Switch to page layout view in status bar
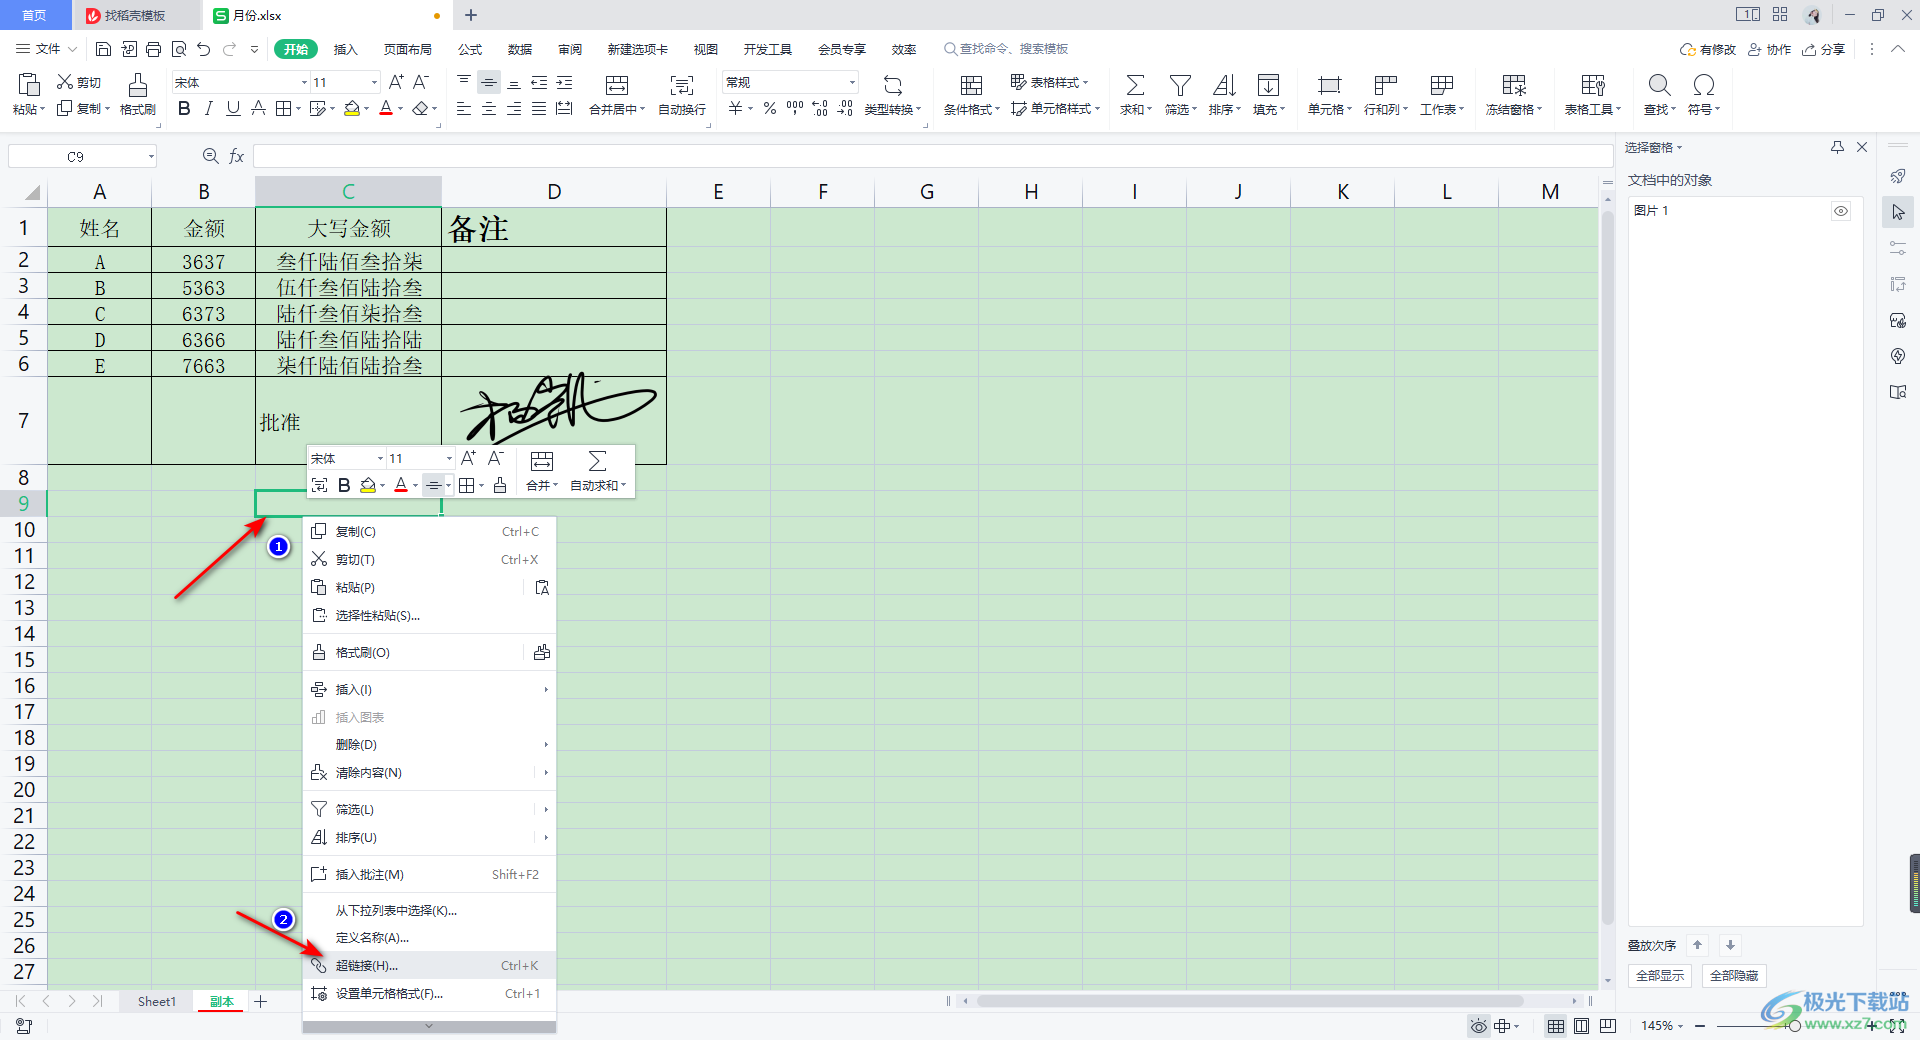This screenshot has height=1040, width=1920. [x=1582, y=1026]
